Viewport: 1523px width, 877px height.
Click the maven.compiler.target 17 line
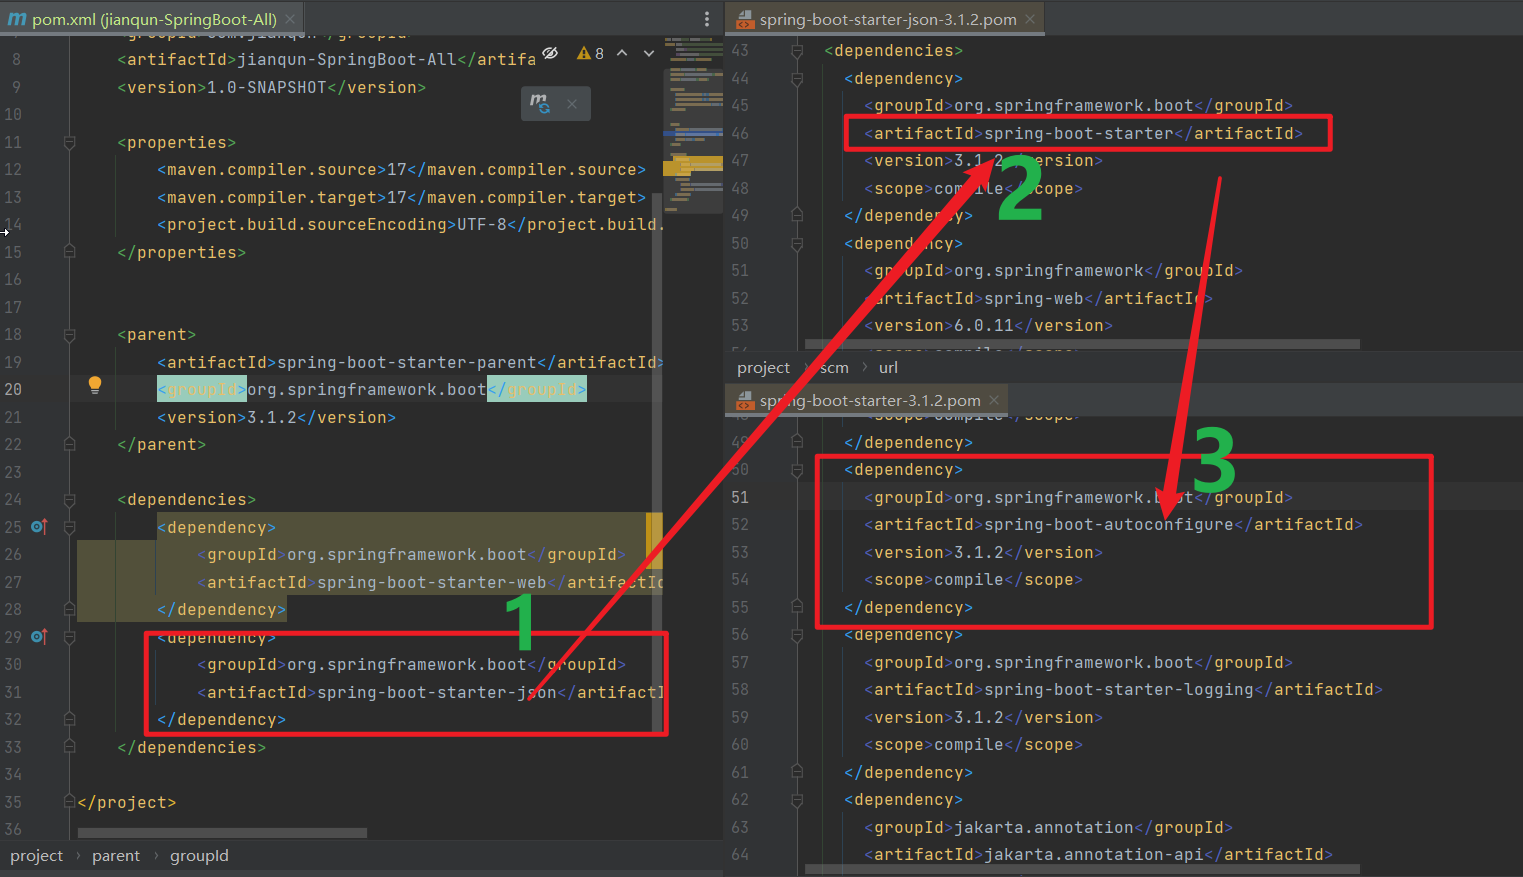[401, 197]
